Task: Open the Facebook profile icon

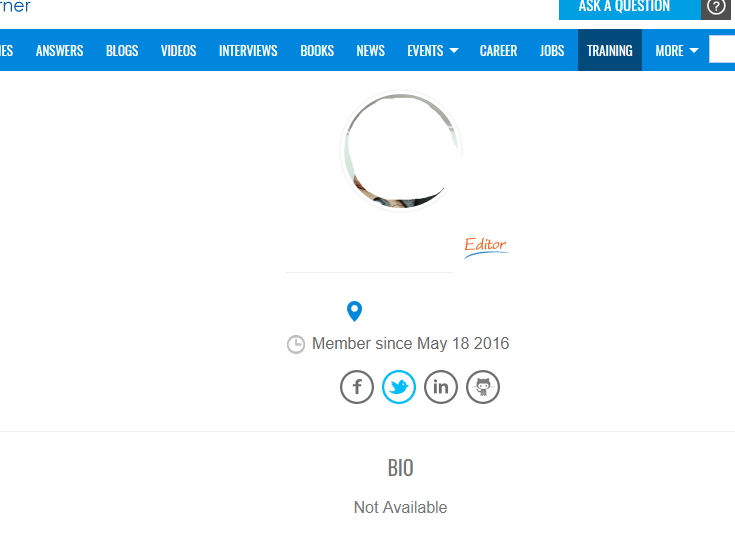Action: tap(357, 387)
